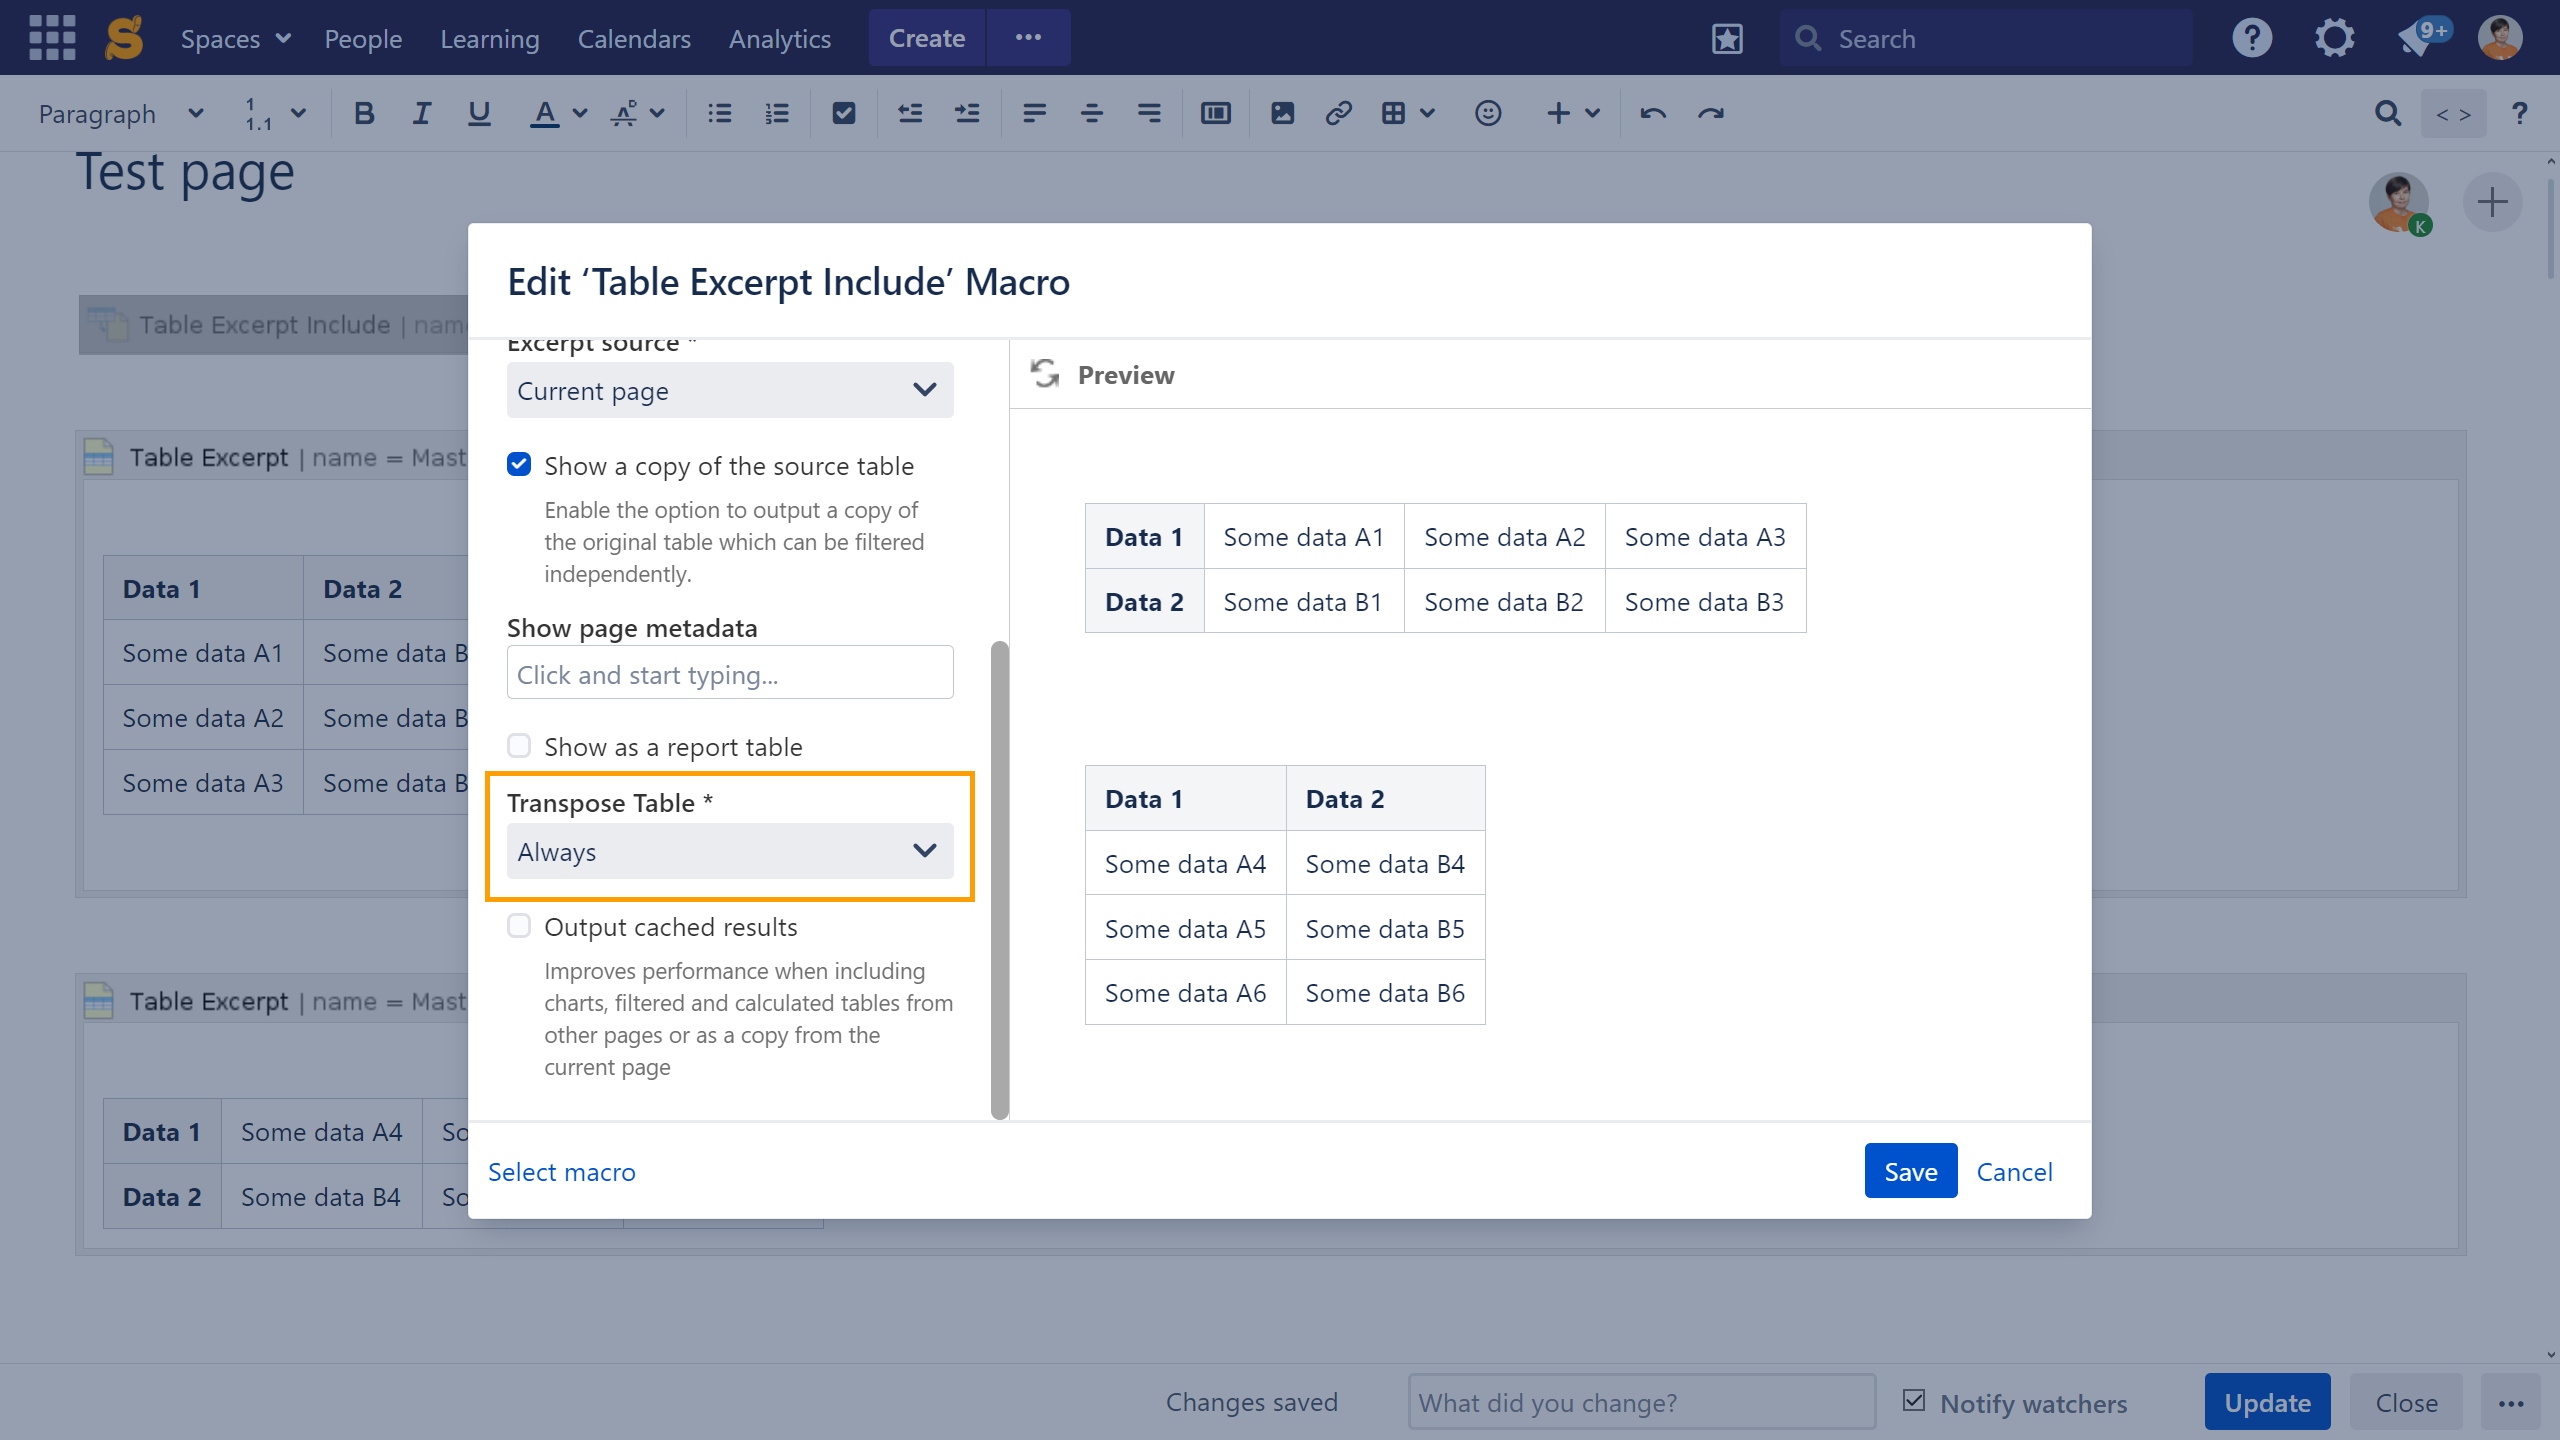Viewport: 2560px width, 1440px height.
Task: Save the macro settings
Action: pos(1911,1171)
